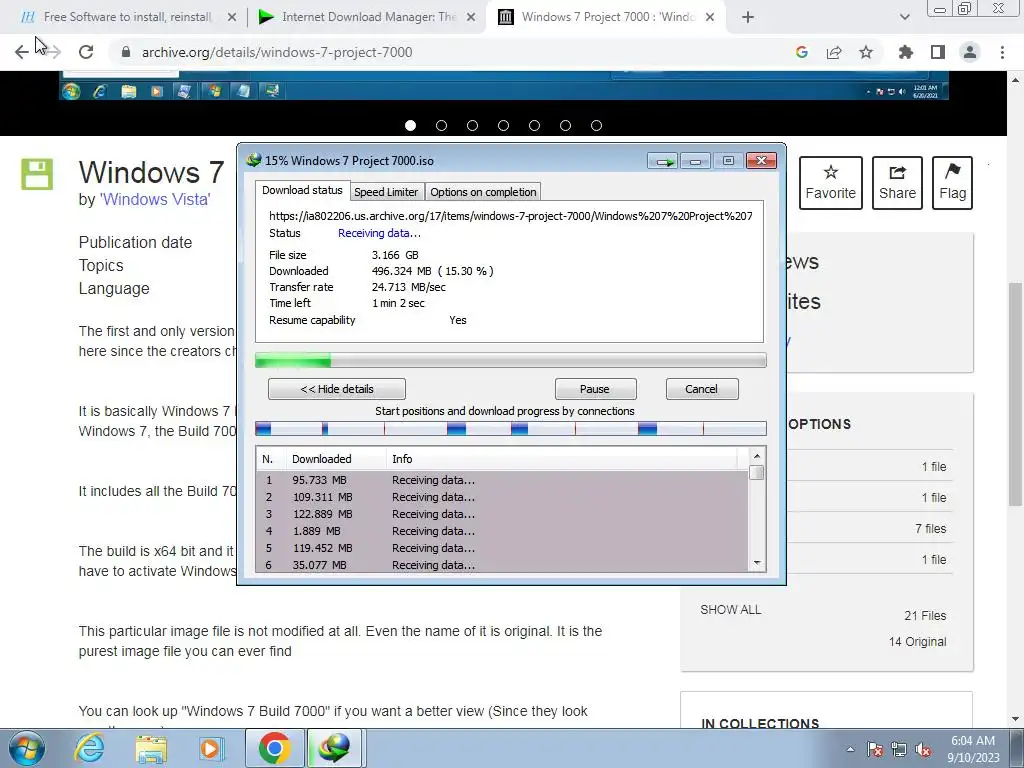Click the Downloaded column header
The width and height of the screenshot is (1024, 768).
tap(336, 459)
